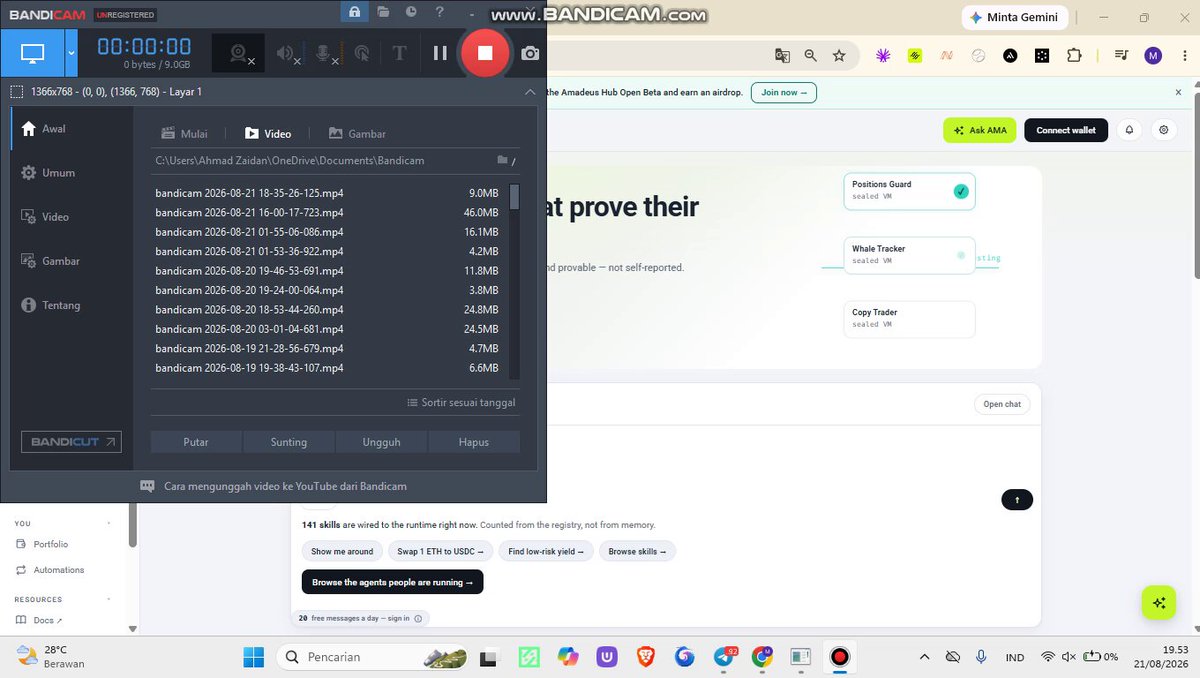Open the Windows Start menu
This screenshot has width=1200, height=678.
254,657
